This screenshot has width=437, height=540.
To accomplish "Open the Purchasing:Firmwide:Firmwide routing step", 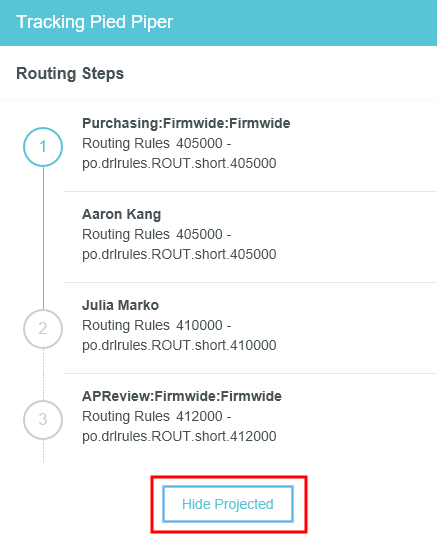I will point(186,123).
